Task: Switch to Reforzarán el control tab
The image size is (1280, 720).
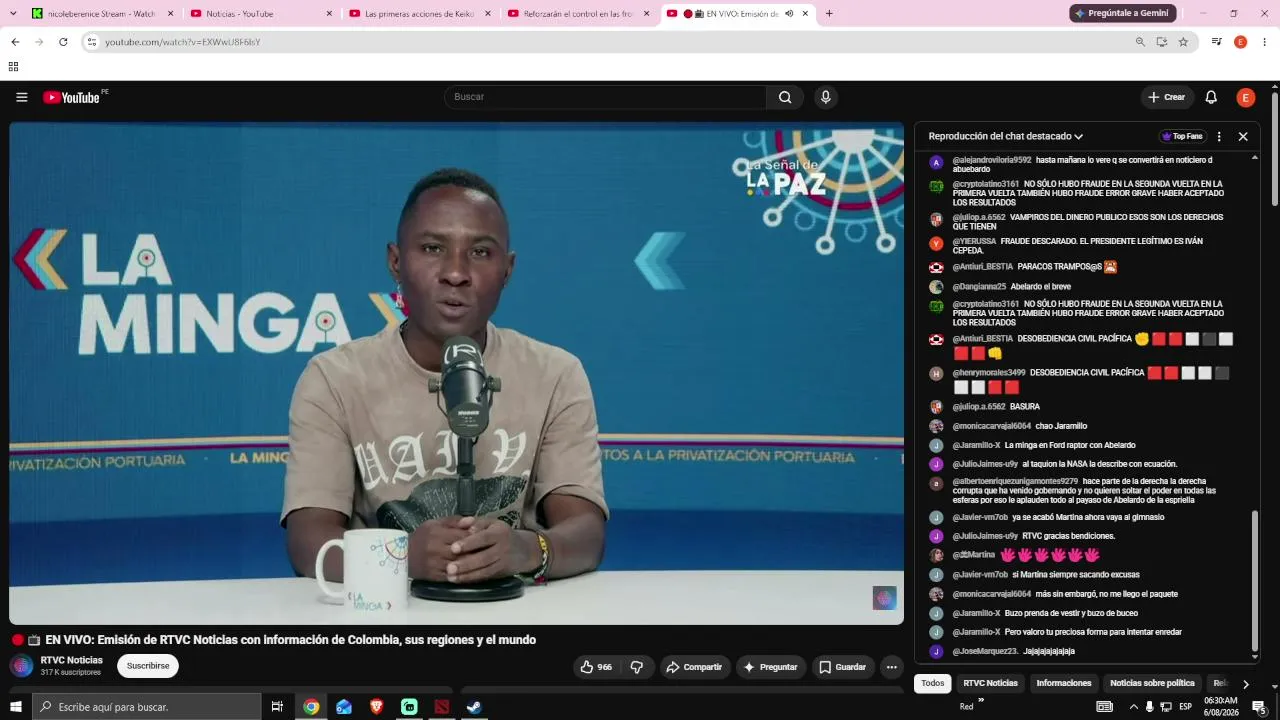Action: coord(578,14)
